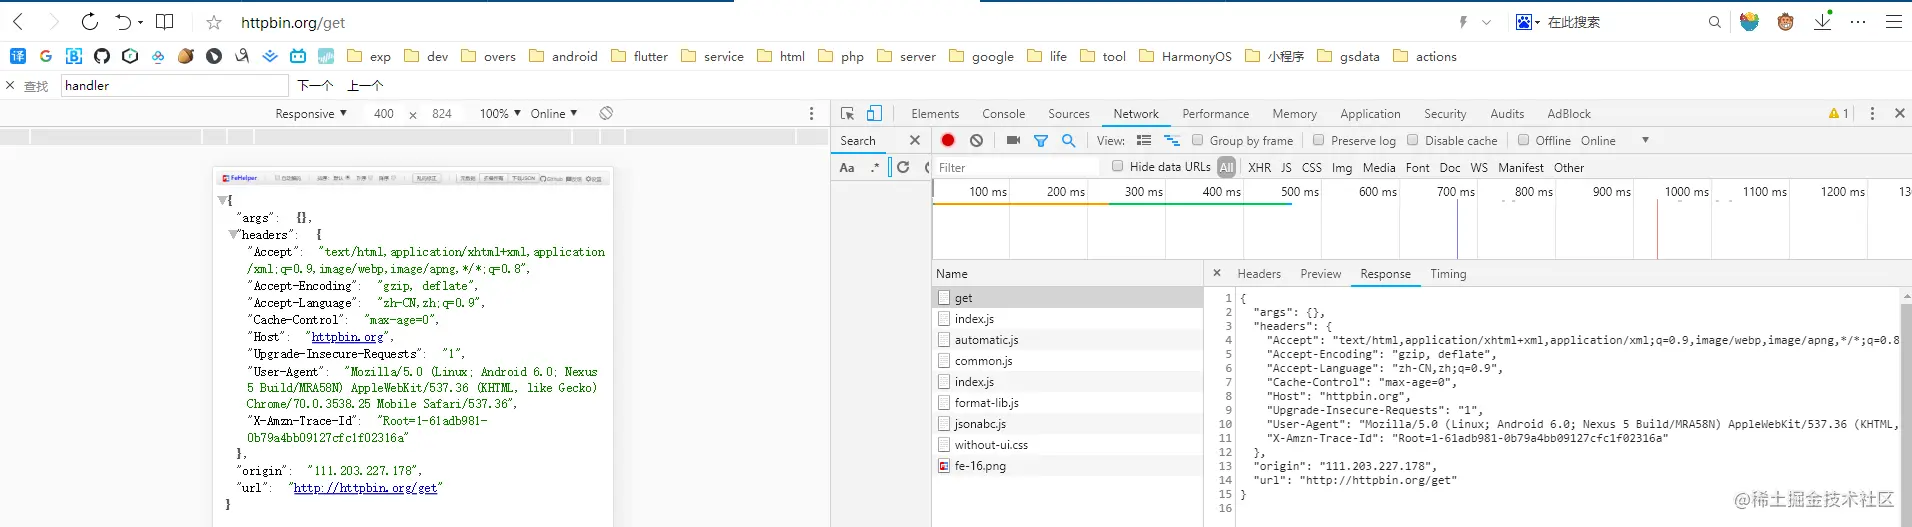Select the All filter type
The width and height of the screenshot is (1912, 527).
[1227, 167]
